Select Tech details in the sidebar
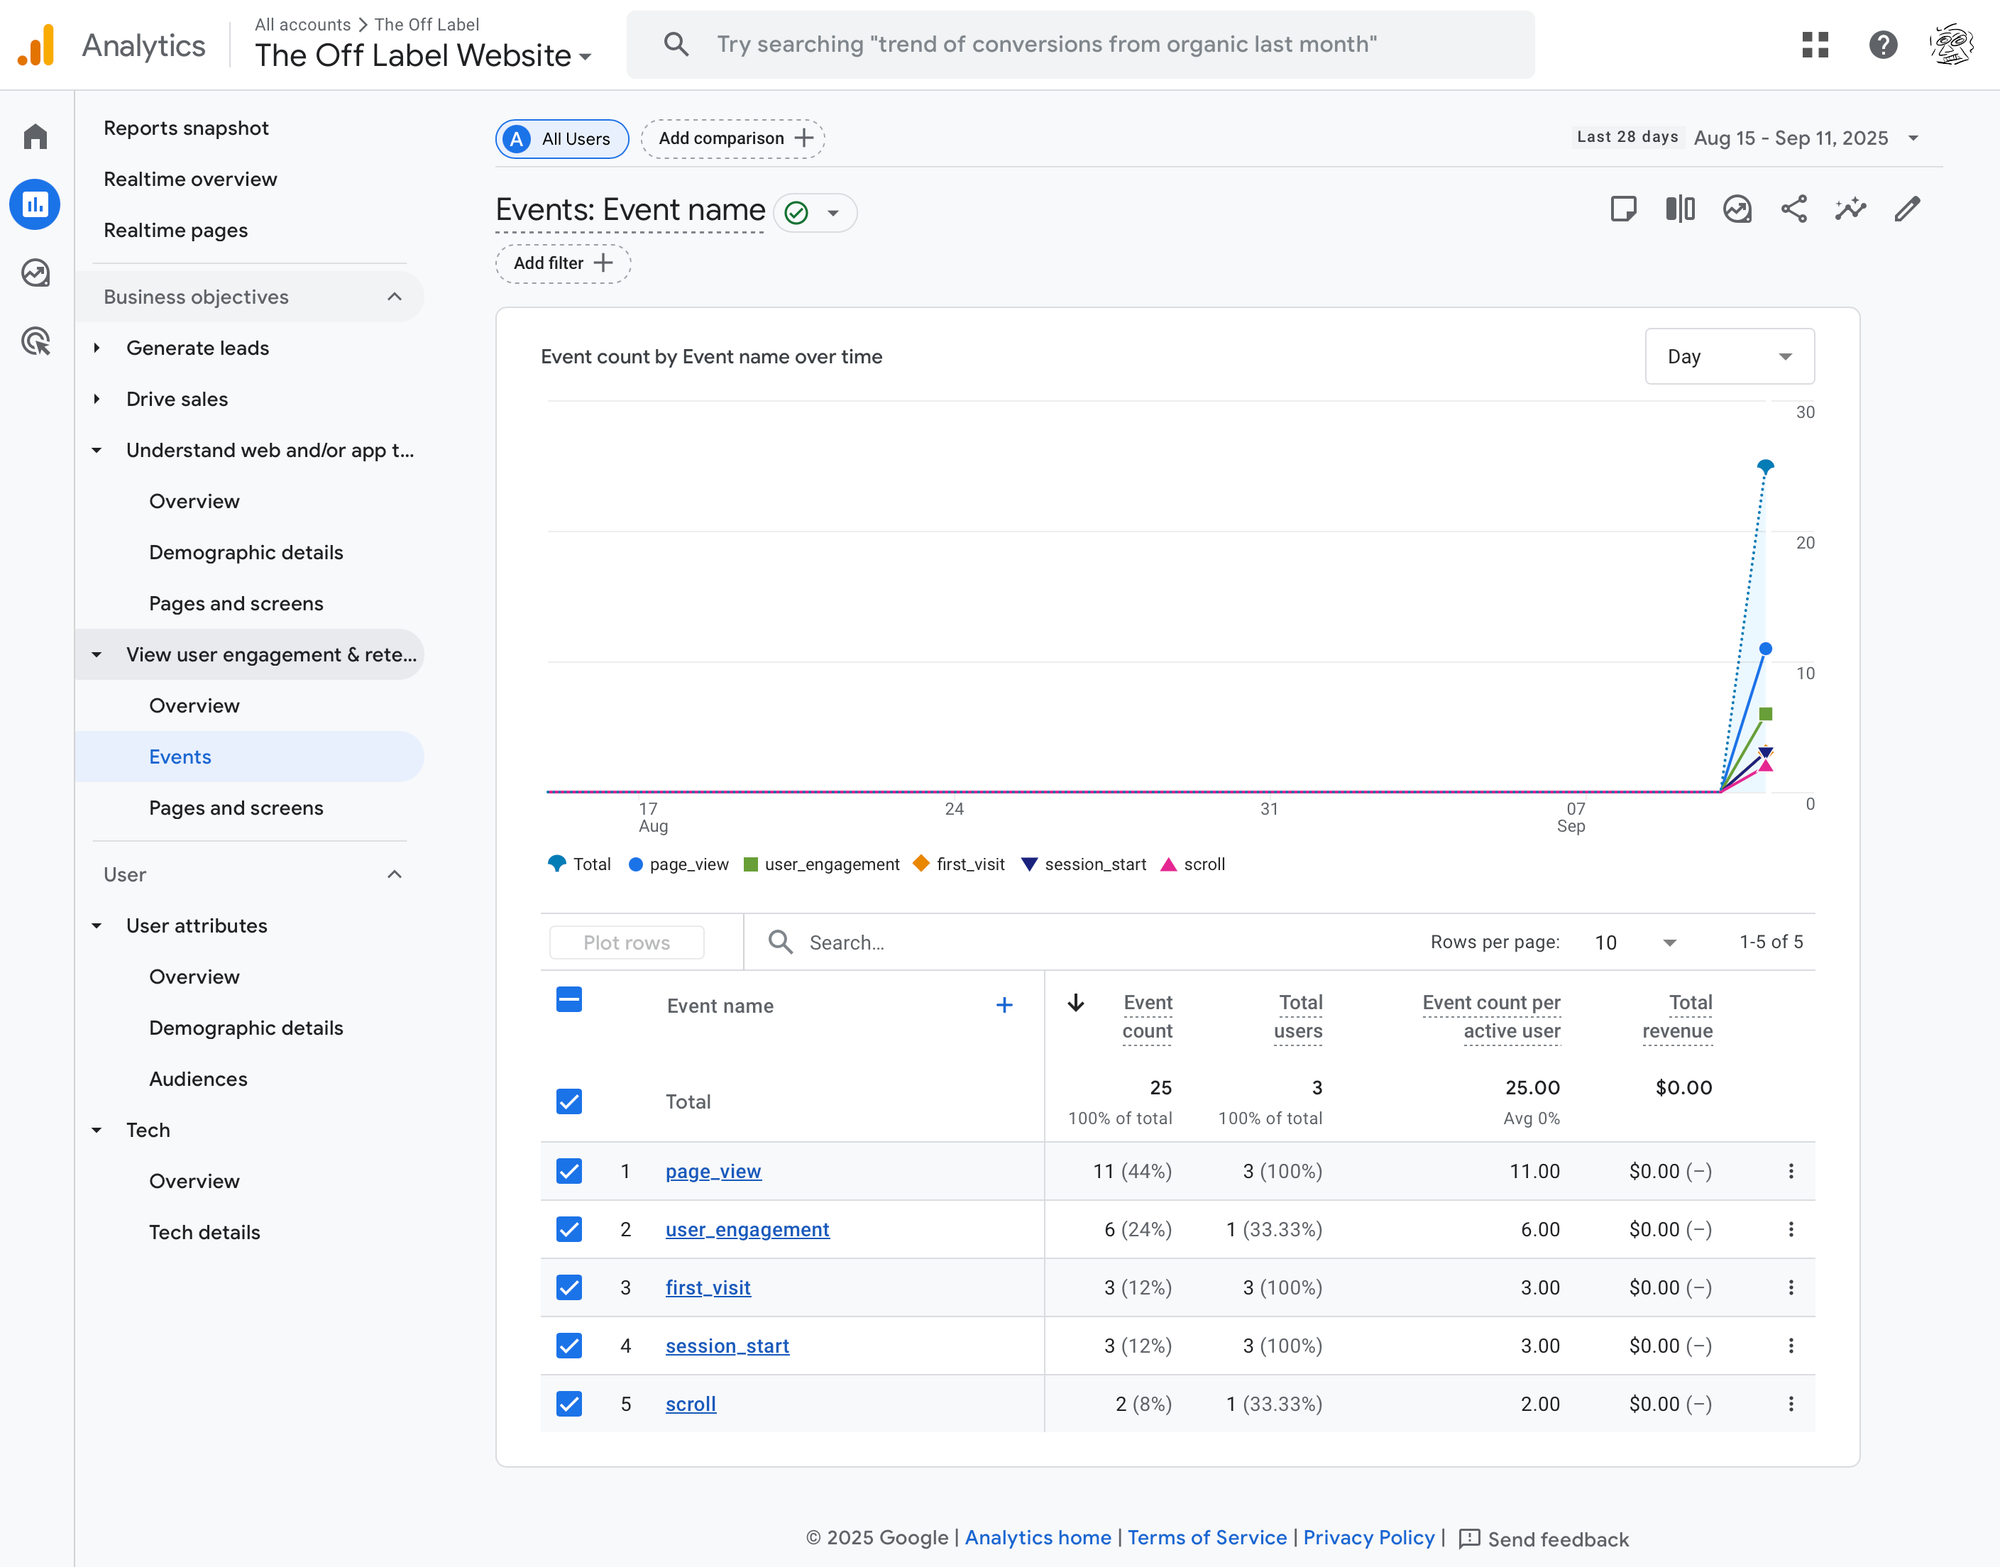 click(204, 1232)
